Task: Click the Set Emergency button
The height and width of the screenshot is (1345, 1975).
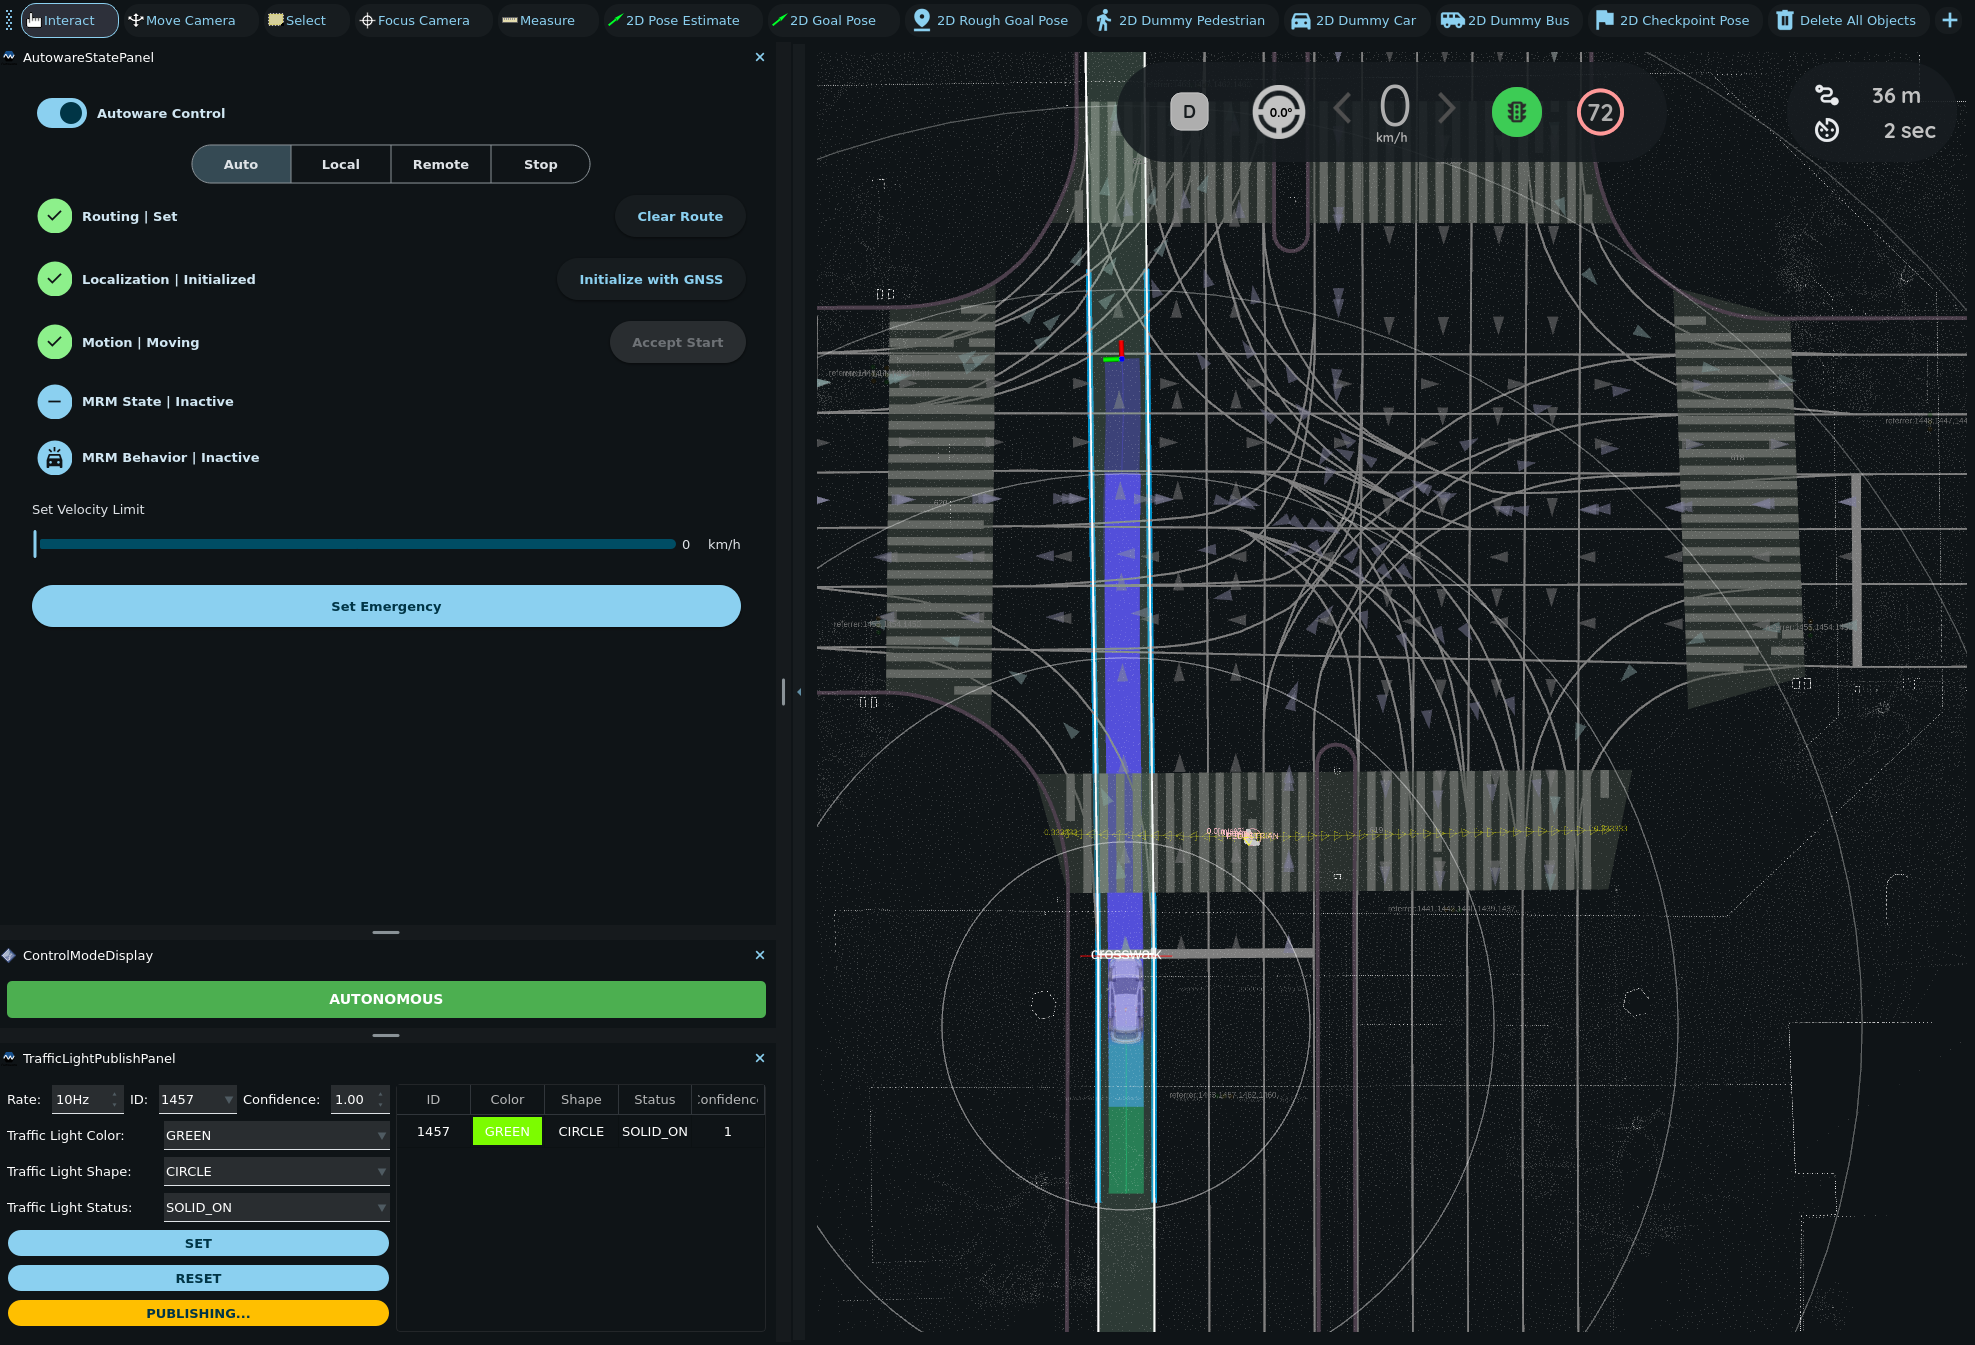Action: pos(386,606)
